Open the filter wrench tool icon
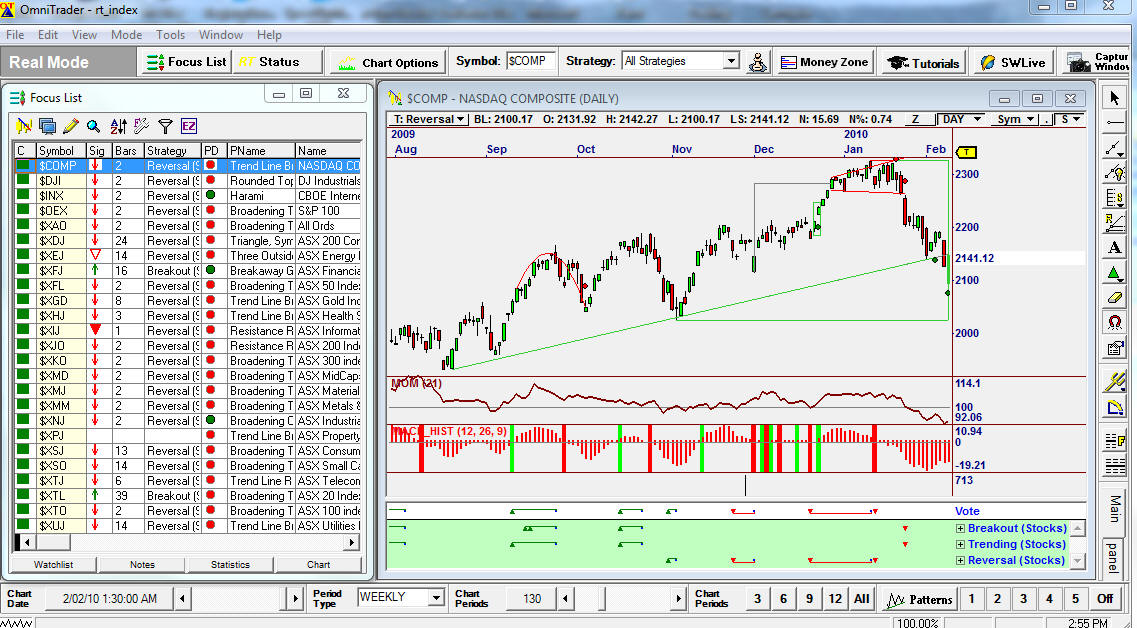 141,126
